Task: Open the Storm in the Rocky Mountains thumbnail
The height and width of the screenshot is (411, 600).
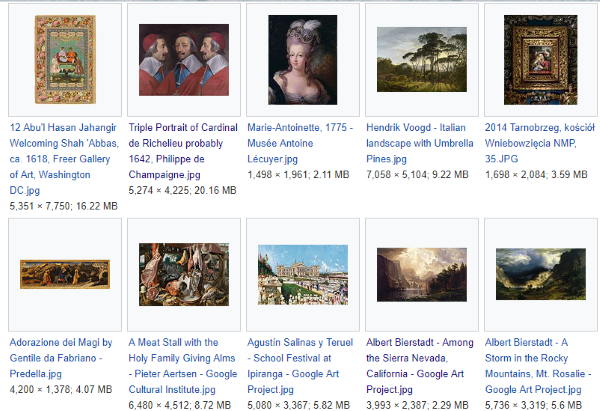Action: [x=541, y=274]
